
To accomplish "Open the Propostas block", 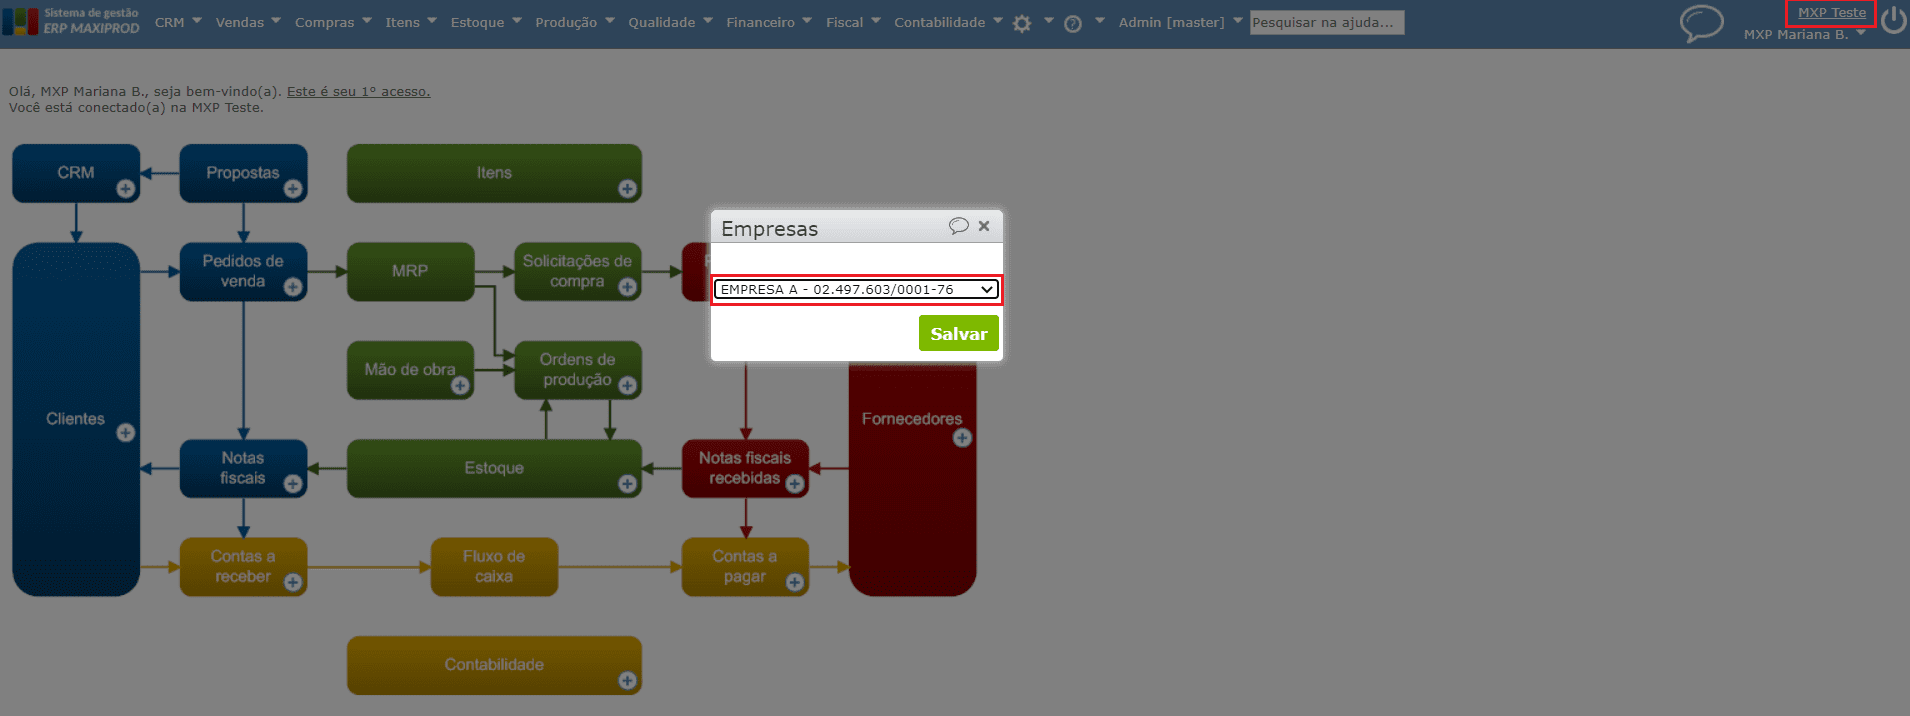I will coord(243,173).
